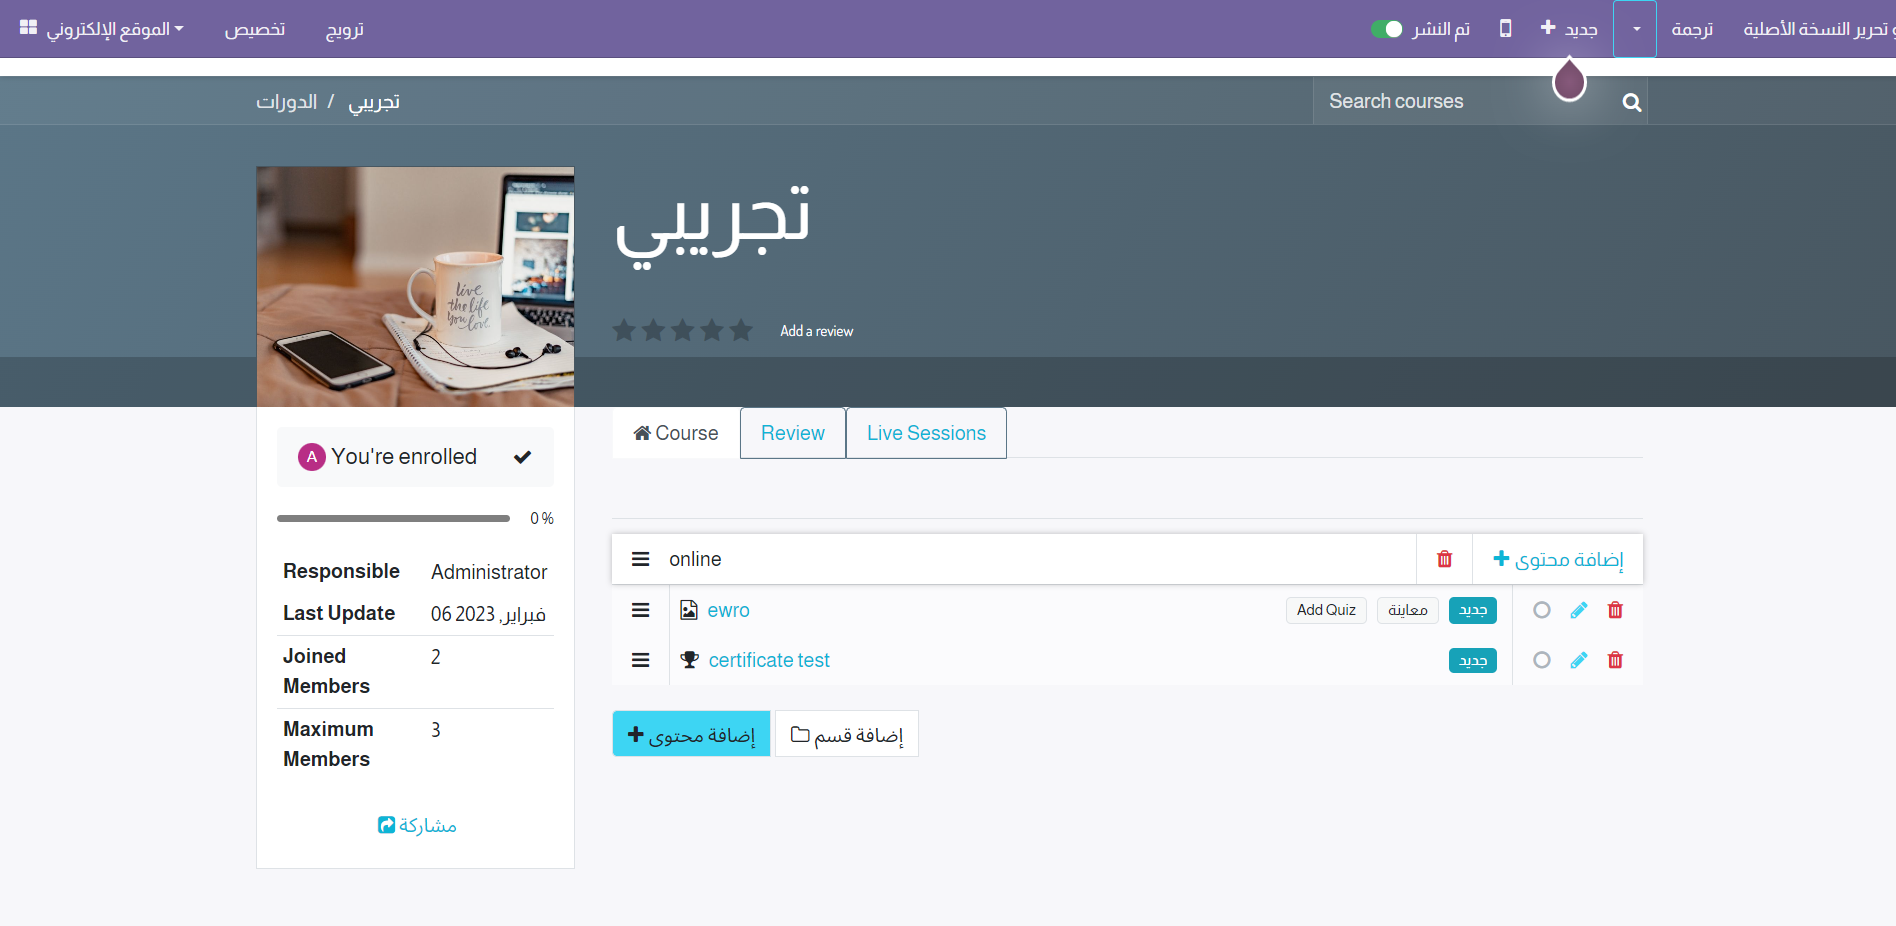Delete the certificate test content item

pyautogui.click(x=1615, y=660)
